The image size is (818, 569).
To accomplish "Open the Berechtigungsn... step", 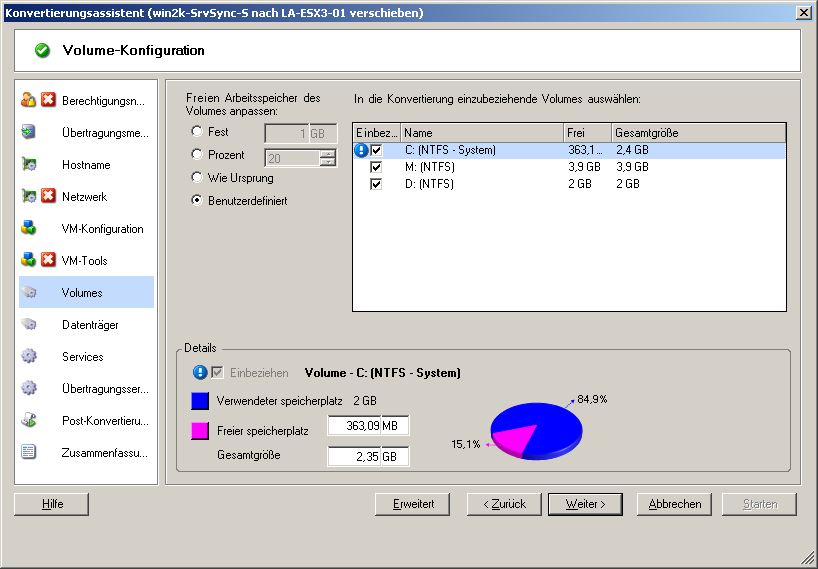I will tap(86, 100).
